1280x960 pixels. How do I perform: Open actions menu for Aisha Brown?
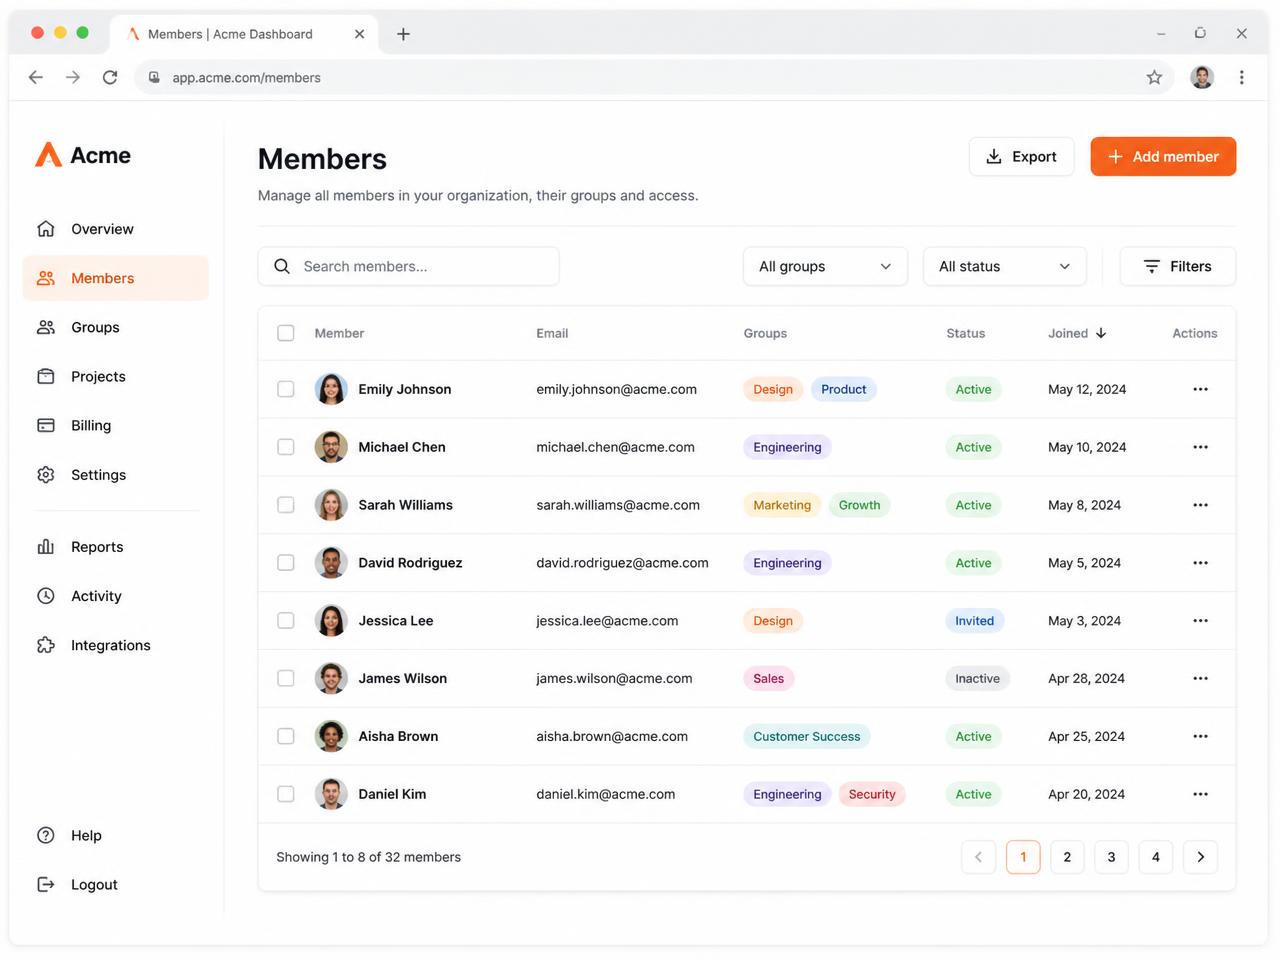coord(1200,736)
